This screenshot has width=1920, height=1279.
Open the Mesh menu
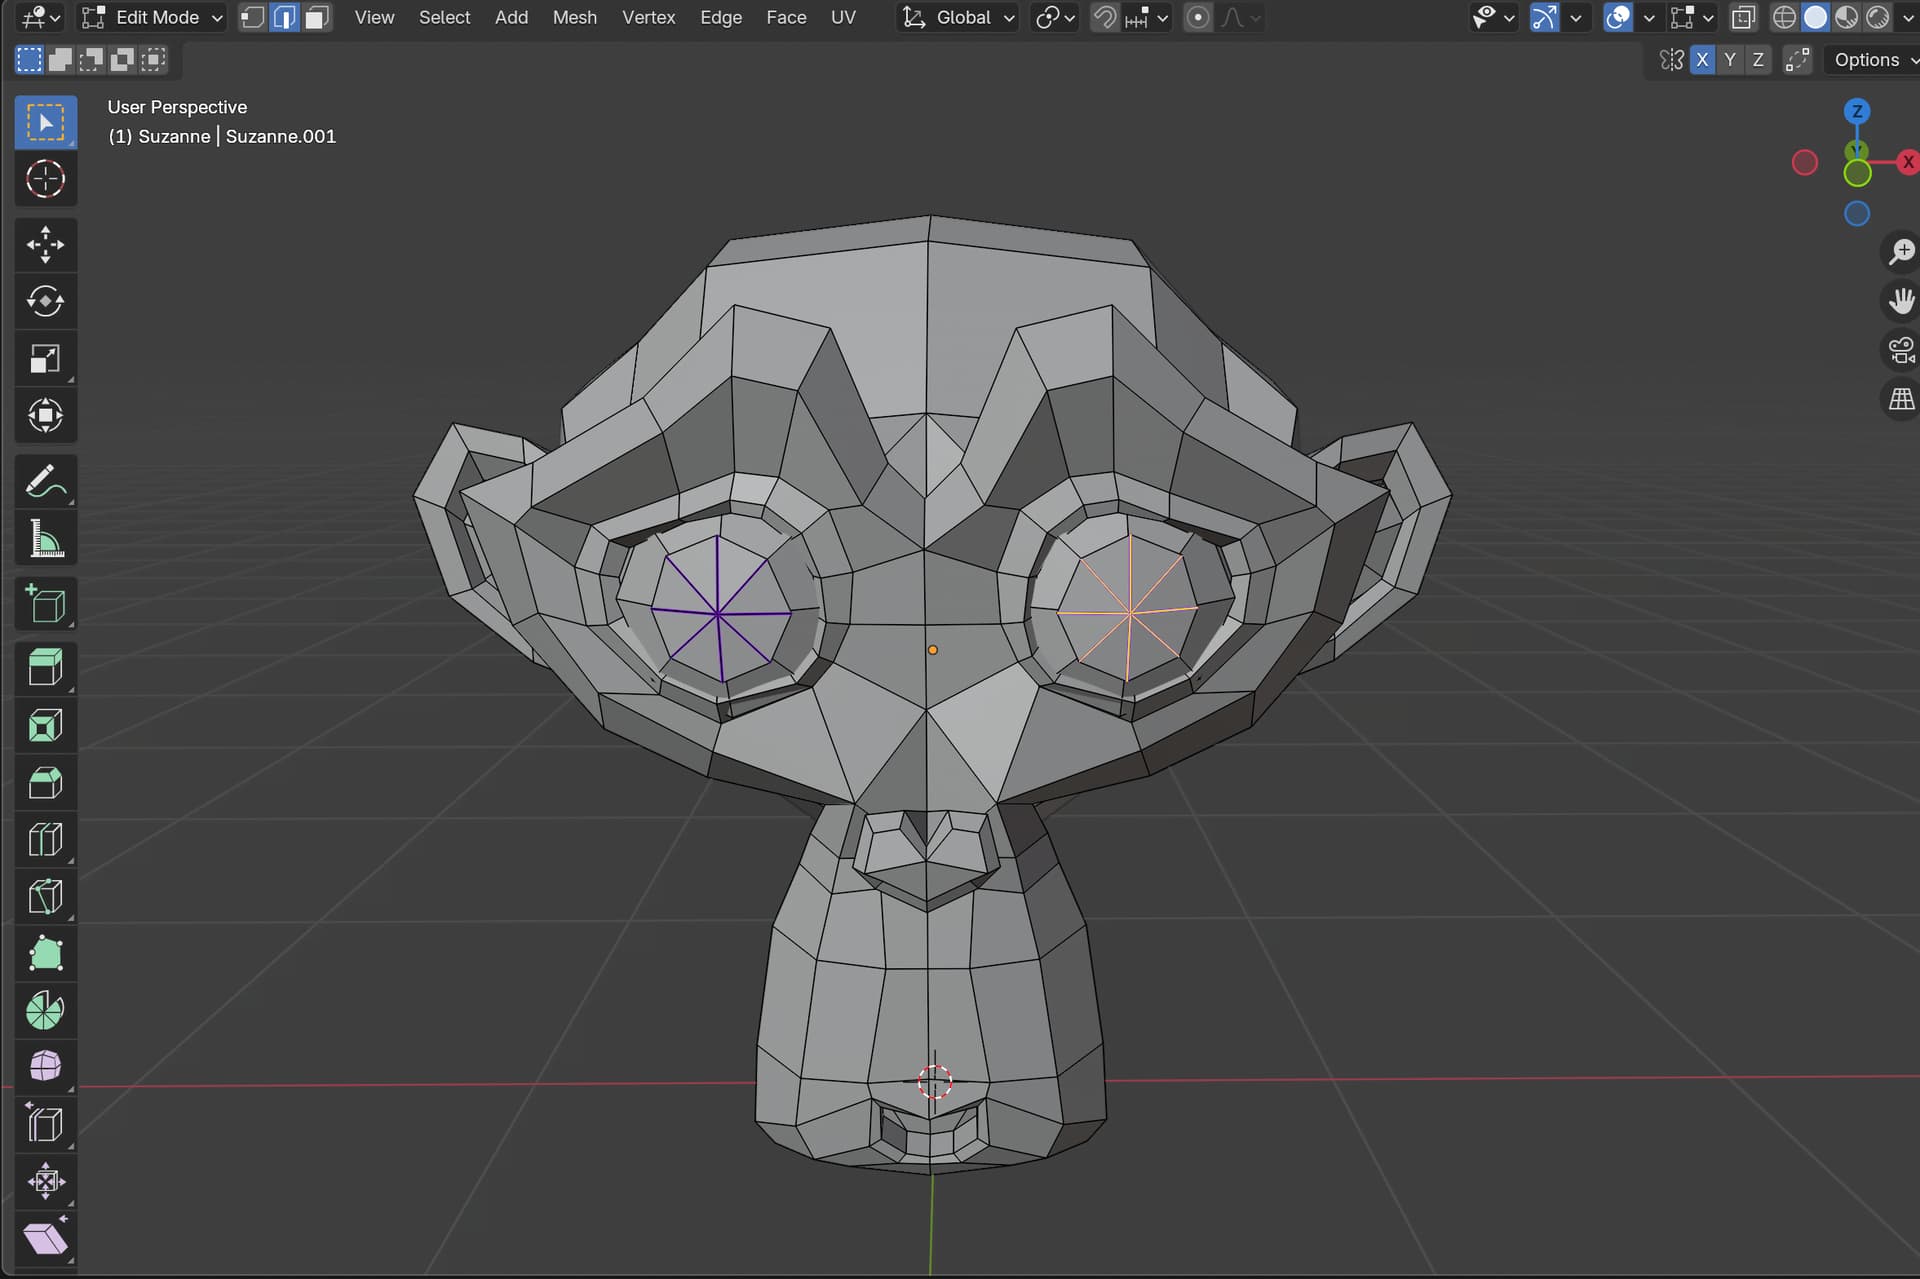pos(575,17)
